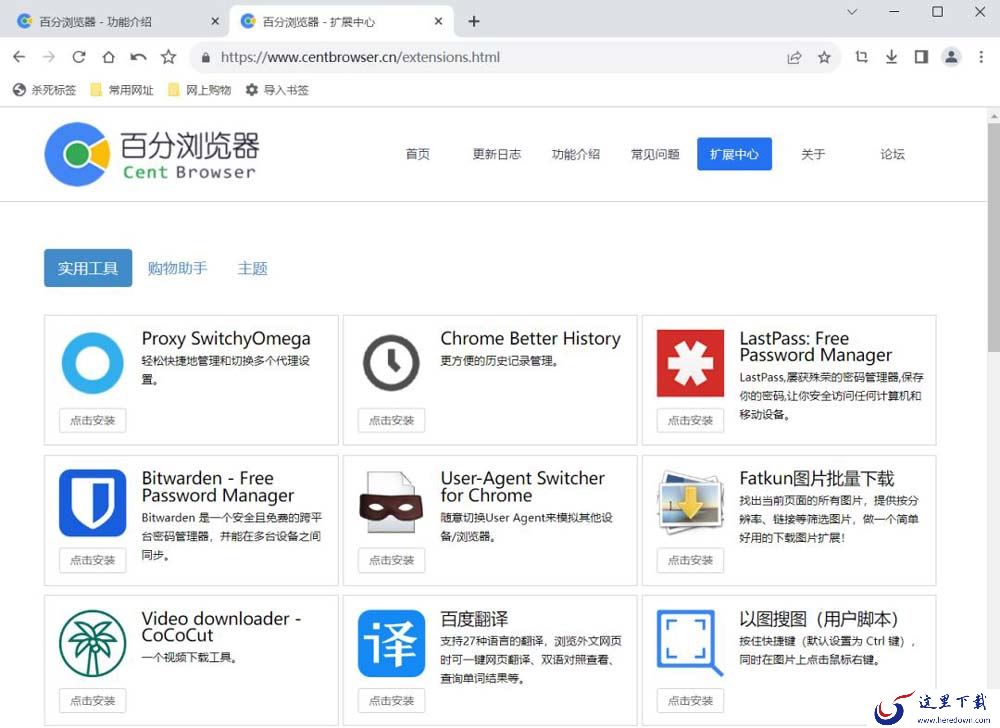Click the User-Agent Switcher mask icon
This screenshot has width=1000, height=728.
point(391,503)
